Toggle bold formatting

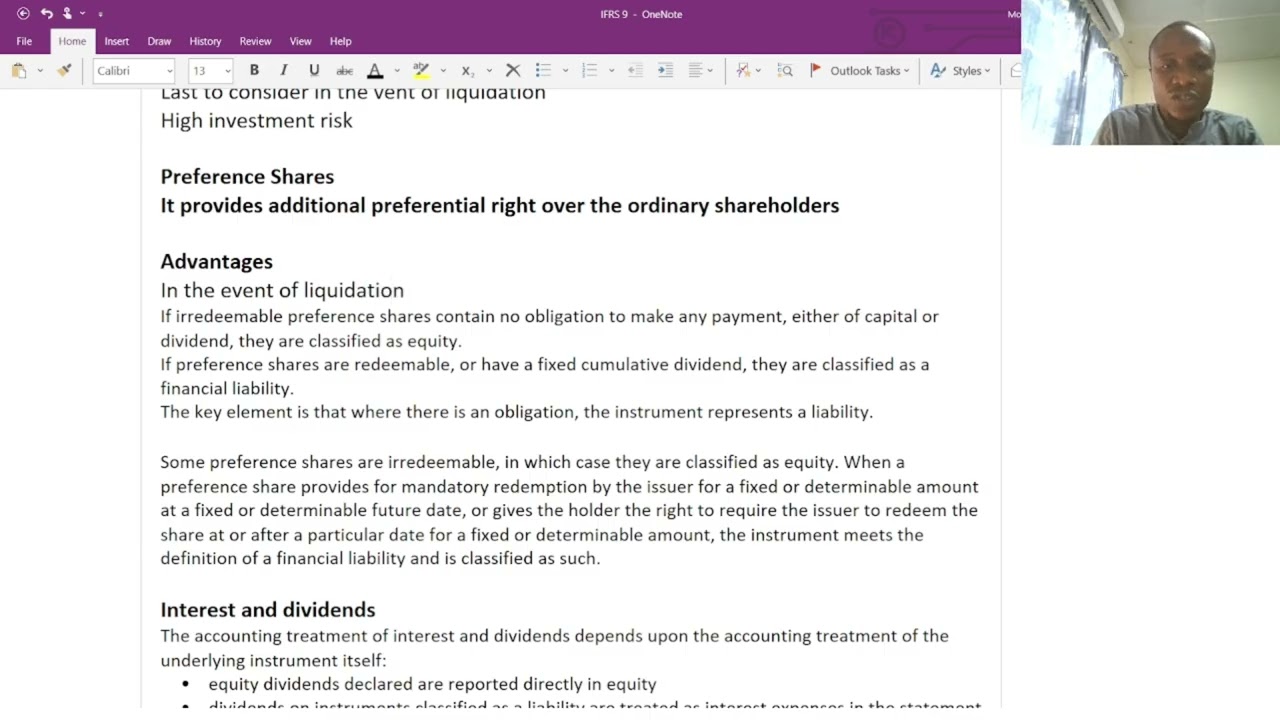click(254, 70)
